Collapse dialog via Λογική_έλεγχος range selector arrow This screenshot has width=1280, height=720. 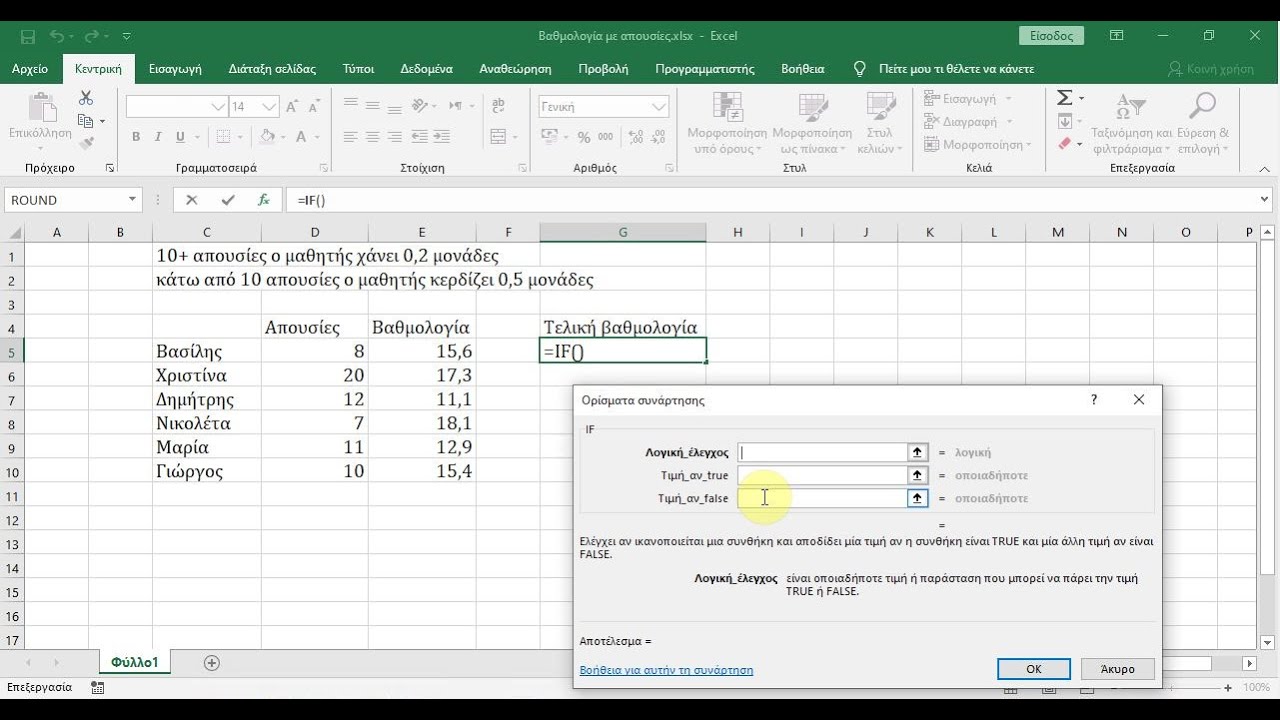[x=917, y=452]
